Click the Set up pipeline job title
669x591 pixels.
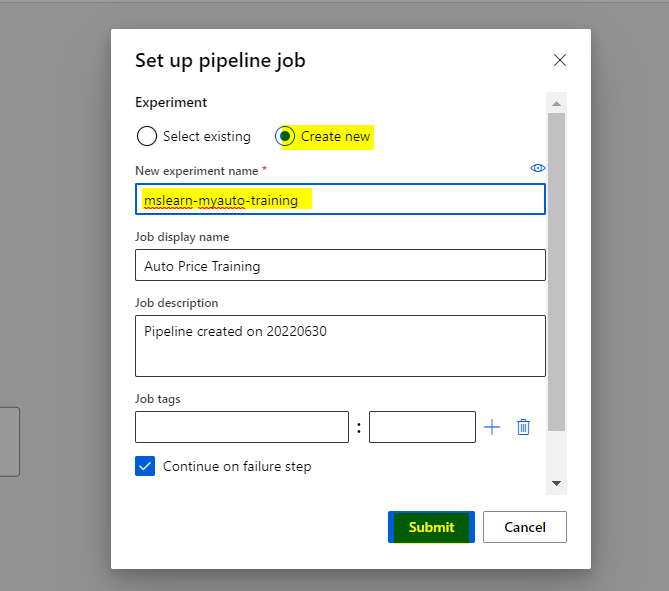(x=220, y=60)
